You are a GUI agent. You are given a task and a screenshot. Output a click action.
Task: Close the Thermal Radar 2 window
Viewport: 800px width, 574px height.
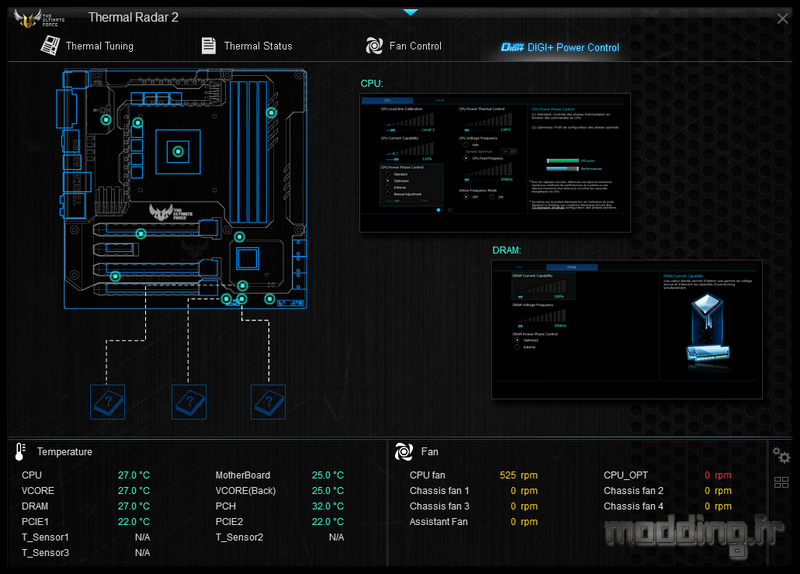point(782,19)
